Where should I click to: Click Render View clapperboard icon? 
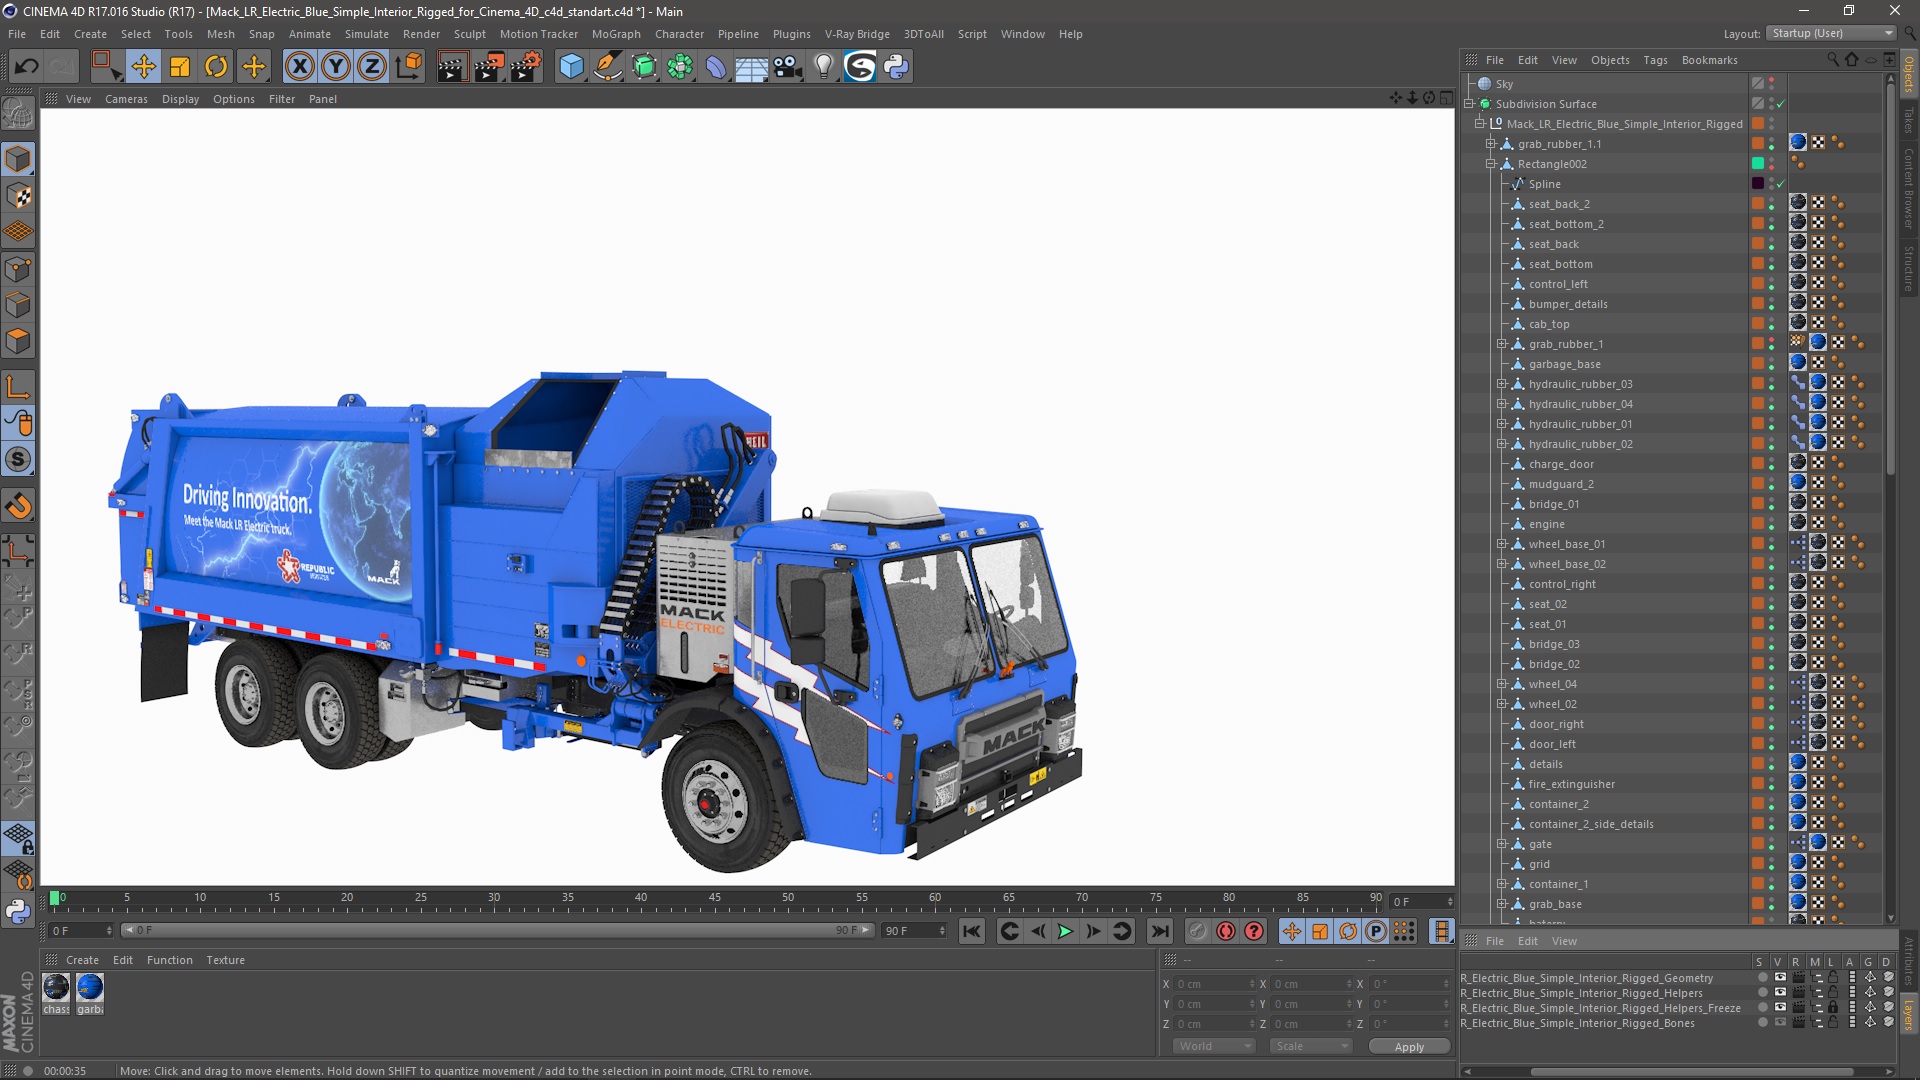point(452,67)
